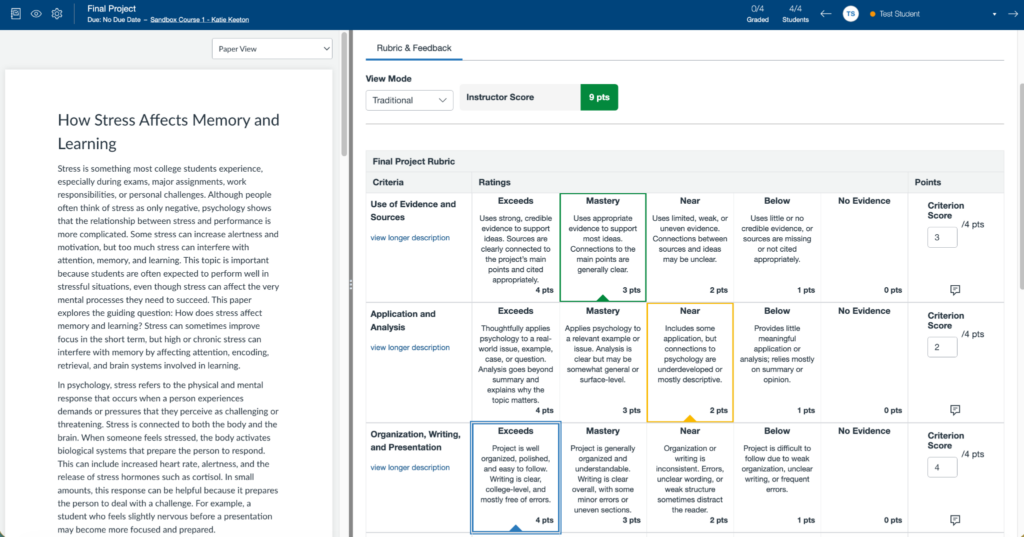Click 'Due: No Due Date' text
This screenshot has height=537, width=1024.
click(x=114, y=20)
